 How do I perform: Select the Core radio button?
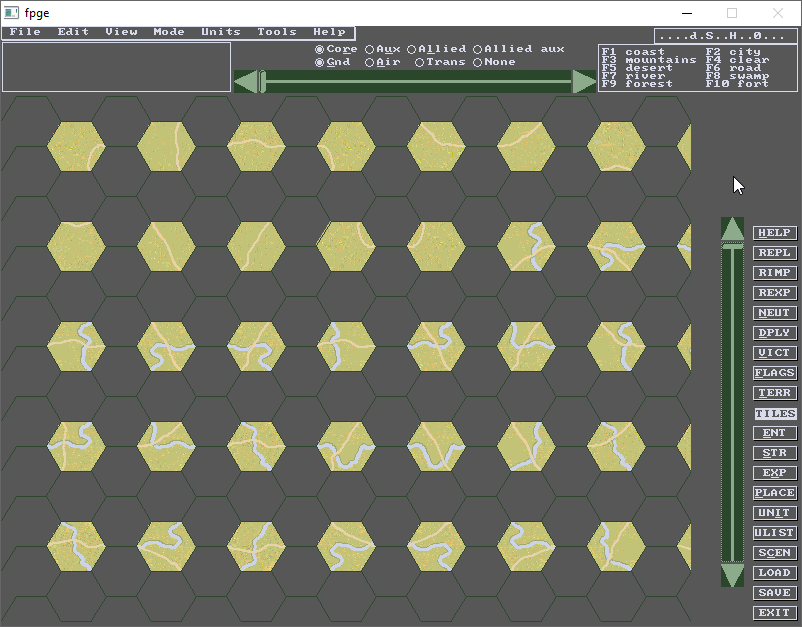pos(336,49)
